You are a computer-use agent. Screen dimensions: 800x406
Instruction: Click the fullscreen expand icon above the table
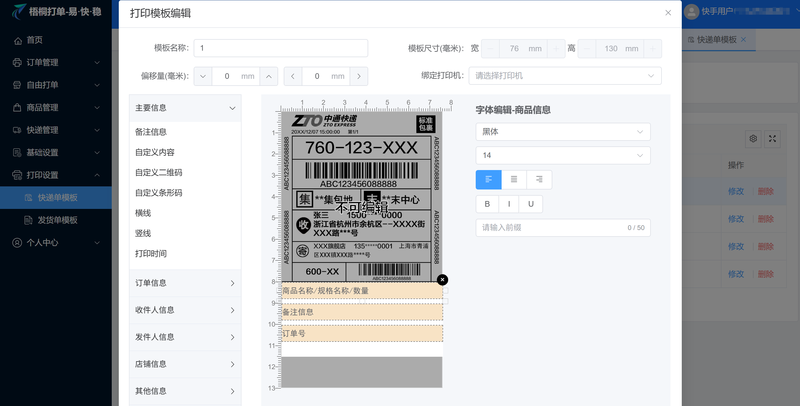[x=772, y=139]
